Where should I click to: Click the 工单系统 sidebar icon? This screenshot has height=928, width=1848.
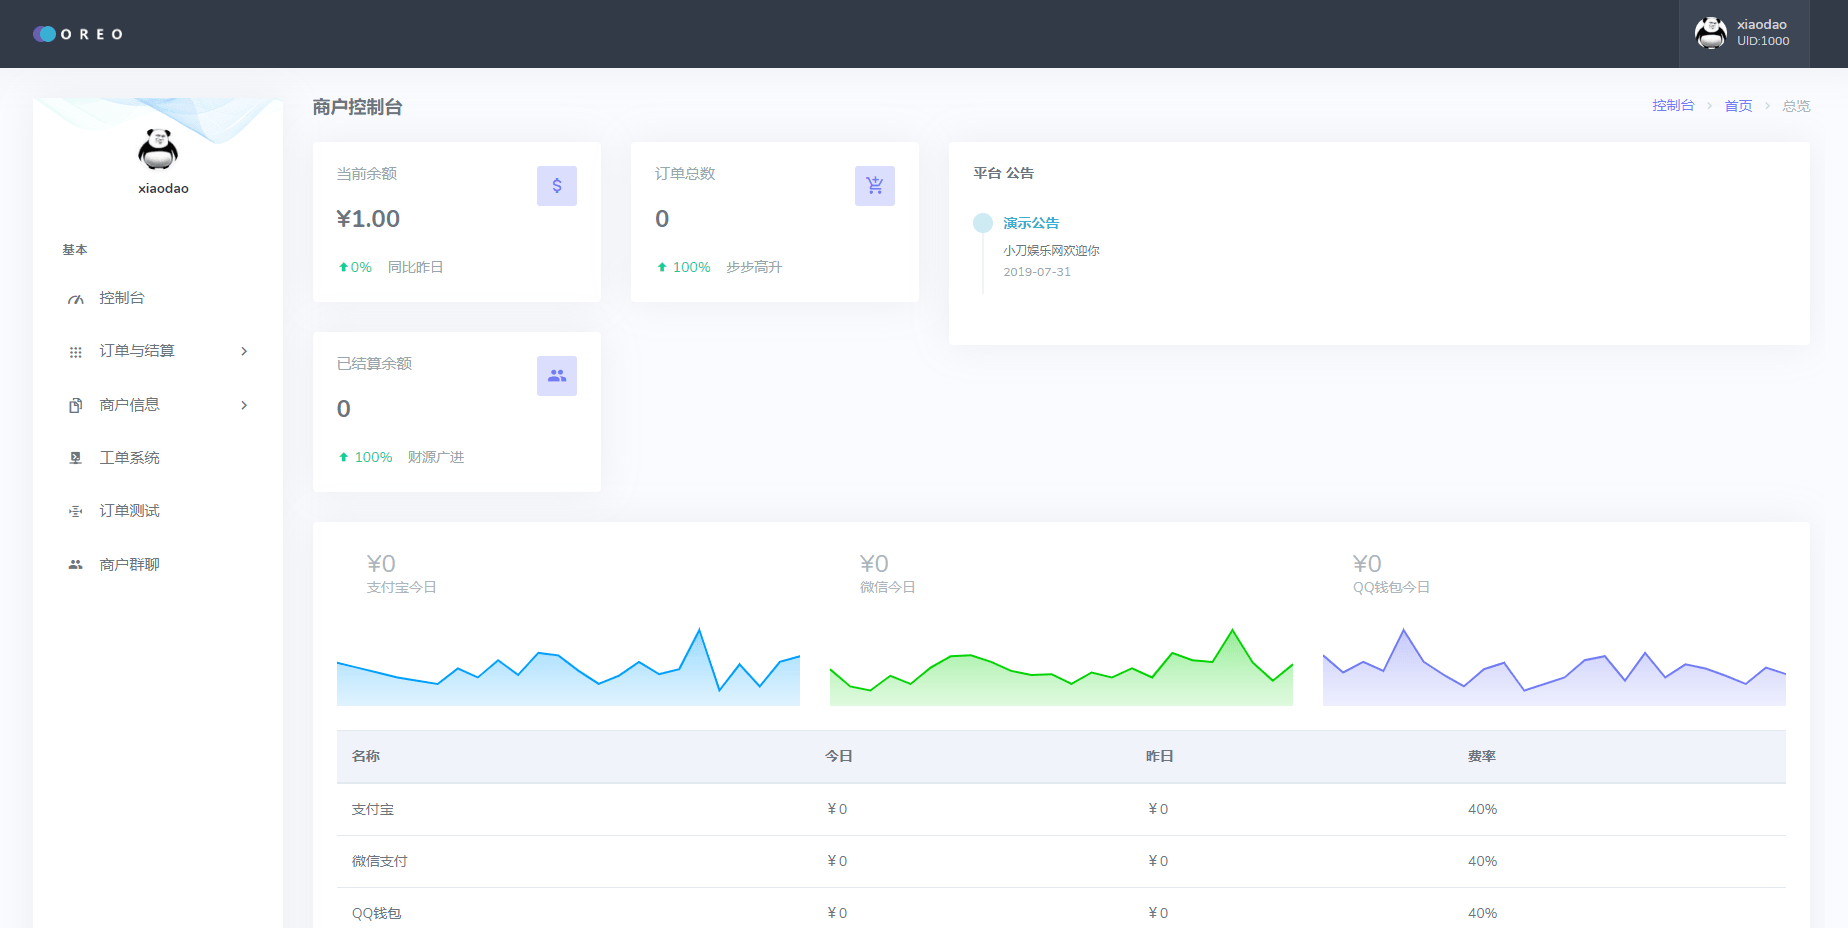point(75,458)
